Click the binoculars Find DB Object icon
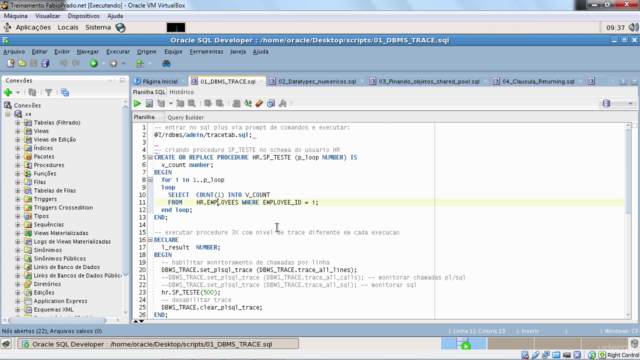The image size is (640, 360). (x=166, y=63)
